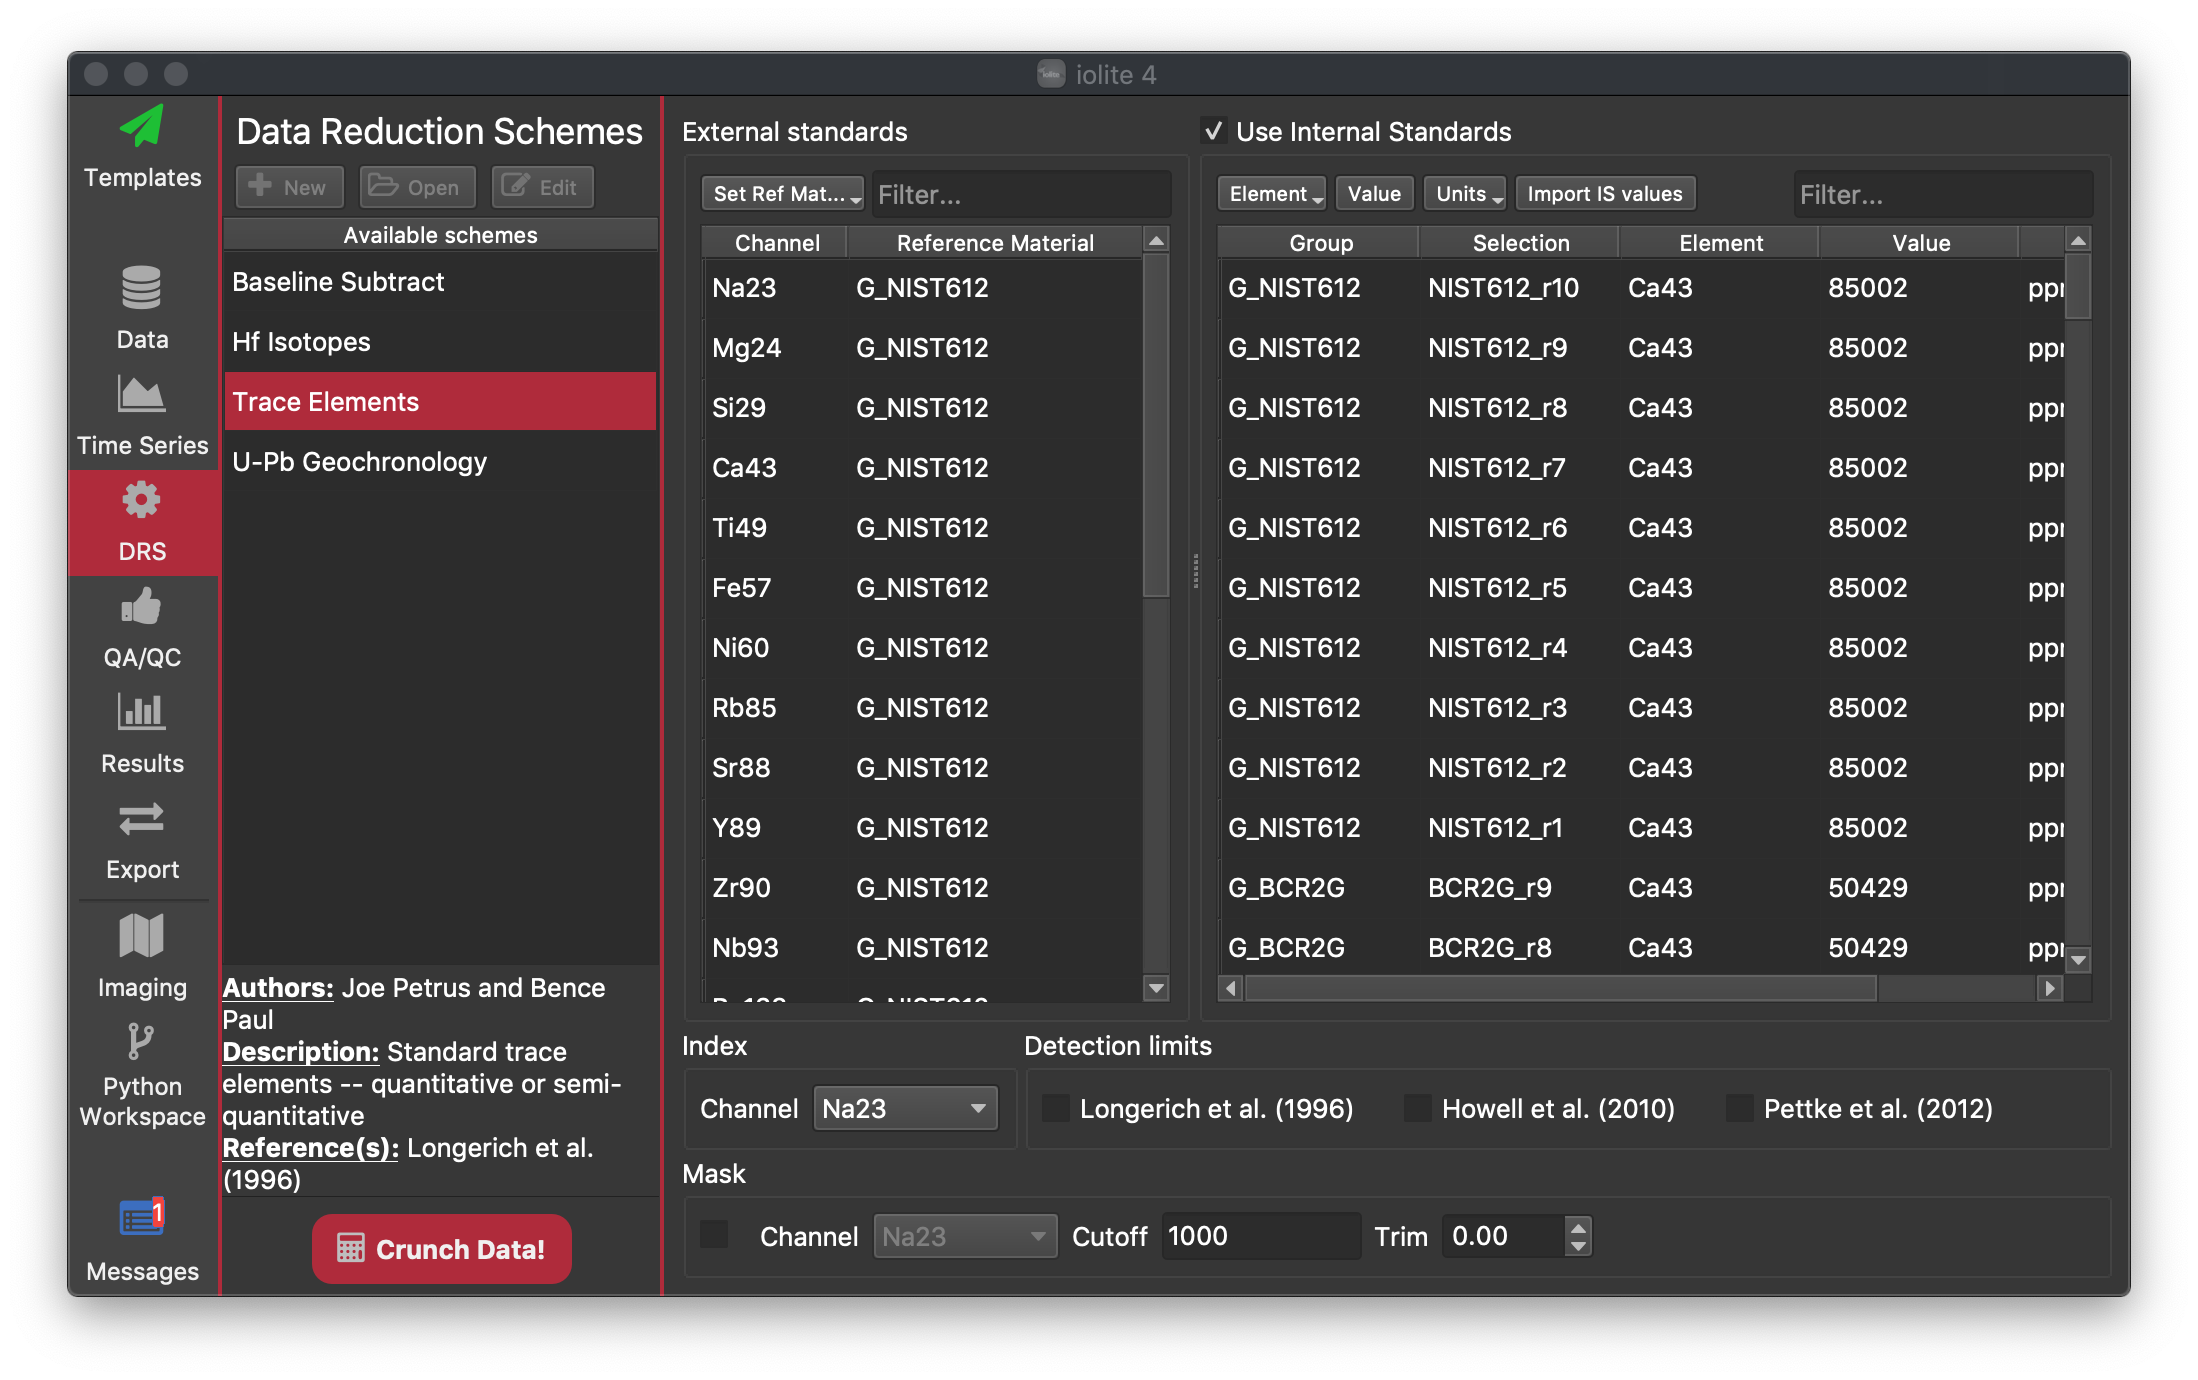Select the Trace Elements scheme
This screenshot has height=1380, width=2198.
[x=440, y=402]
